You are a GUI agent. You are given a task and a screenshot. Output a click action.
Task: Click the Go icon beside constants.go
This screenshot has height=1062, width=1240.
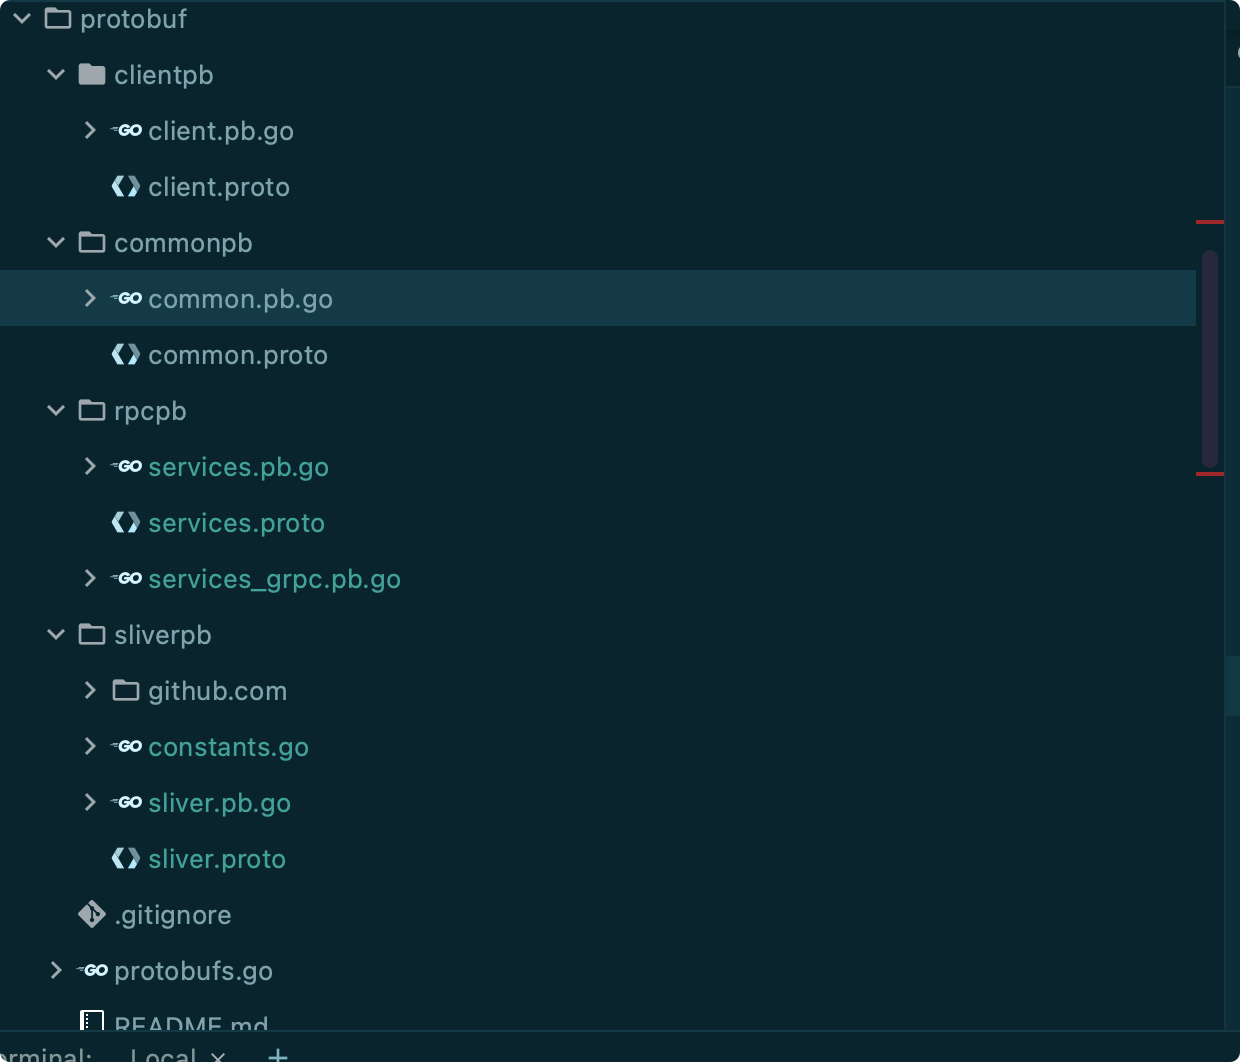(x=126, y=746)
